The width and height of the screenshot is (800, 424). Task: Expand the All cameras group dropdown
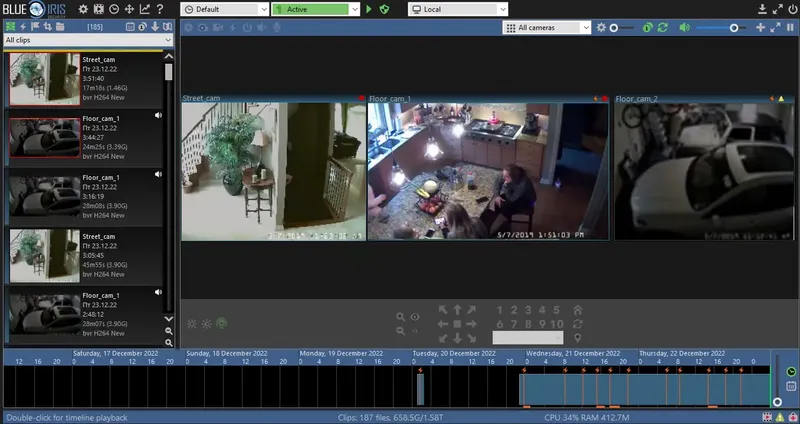546,28
